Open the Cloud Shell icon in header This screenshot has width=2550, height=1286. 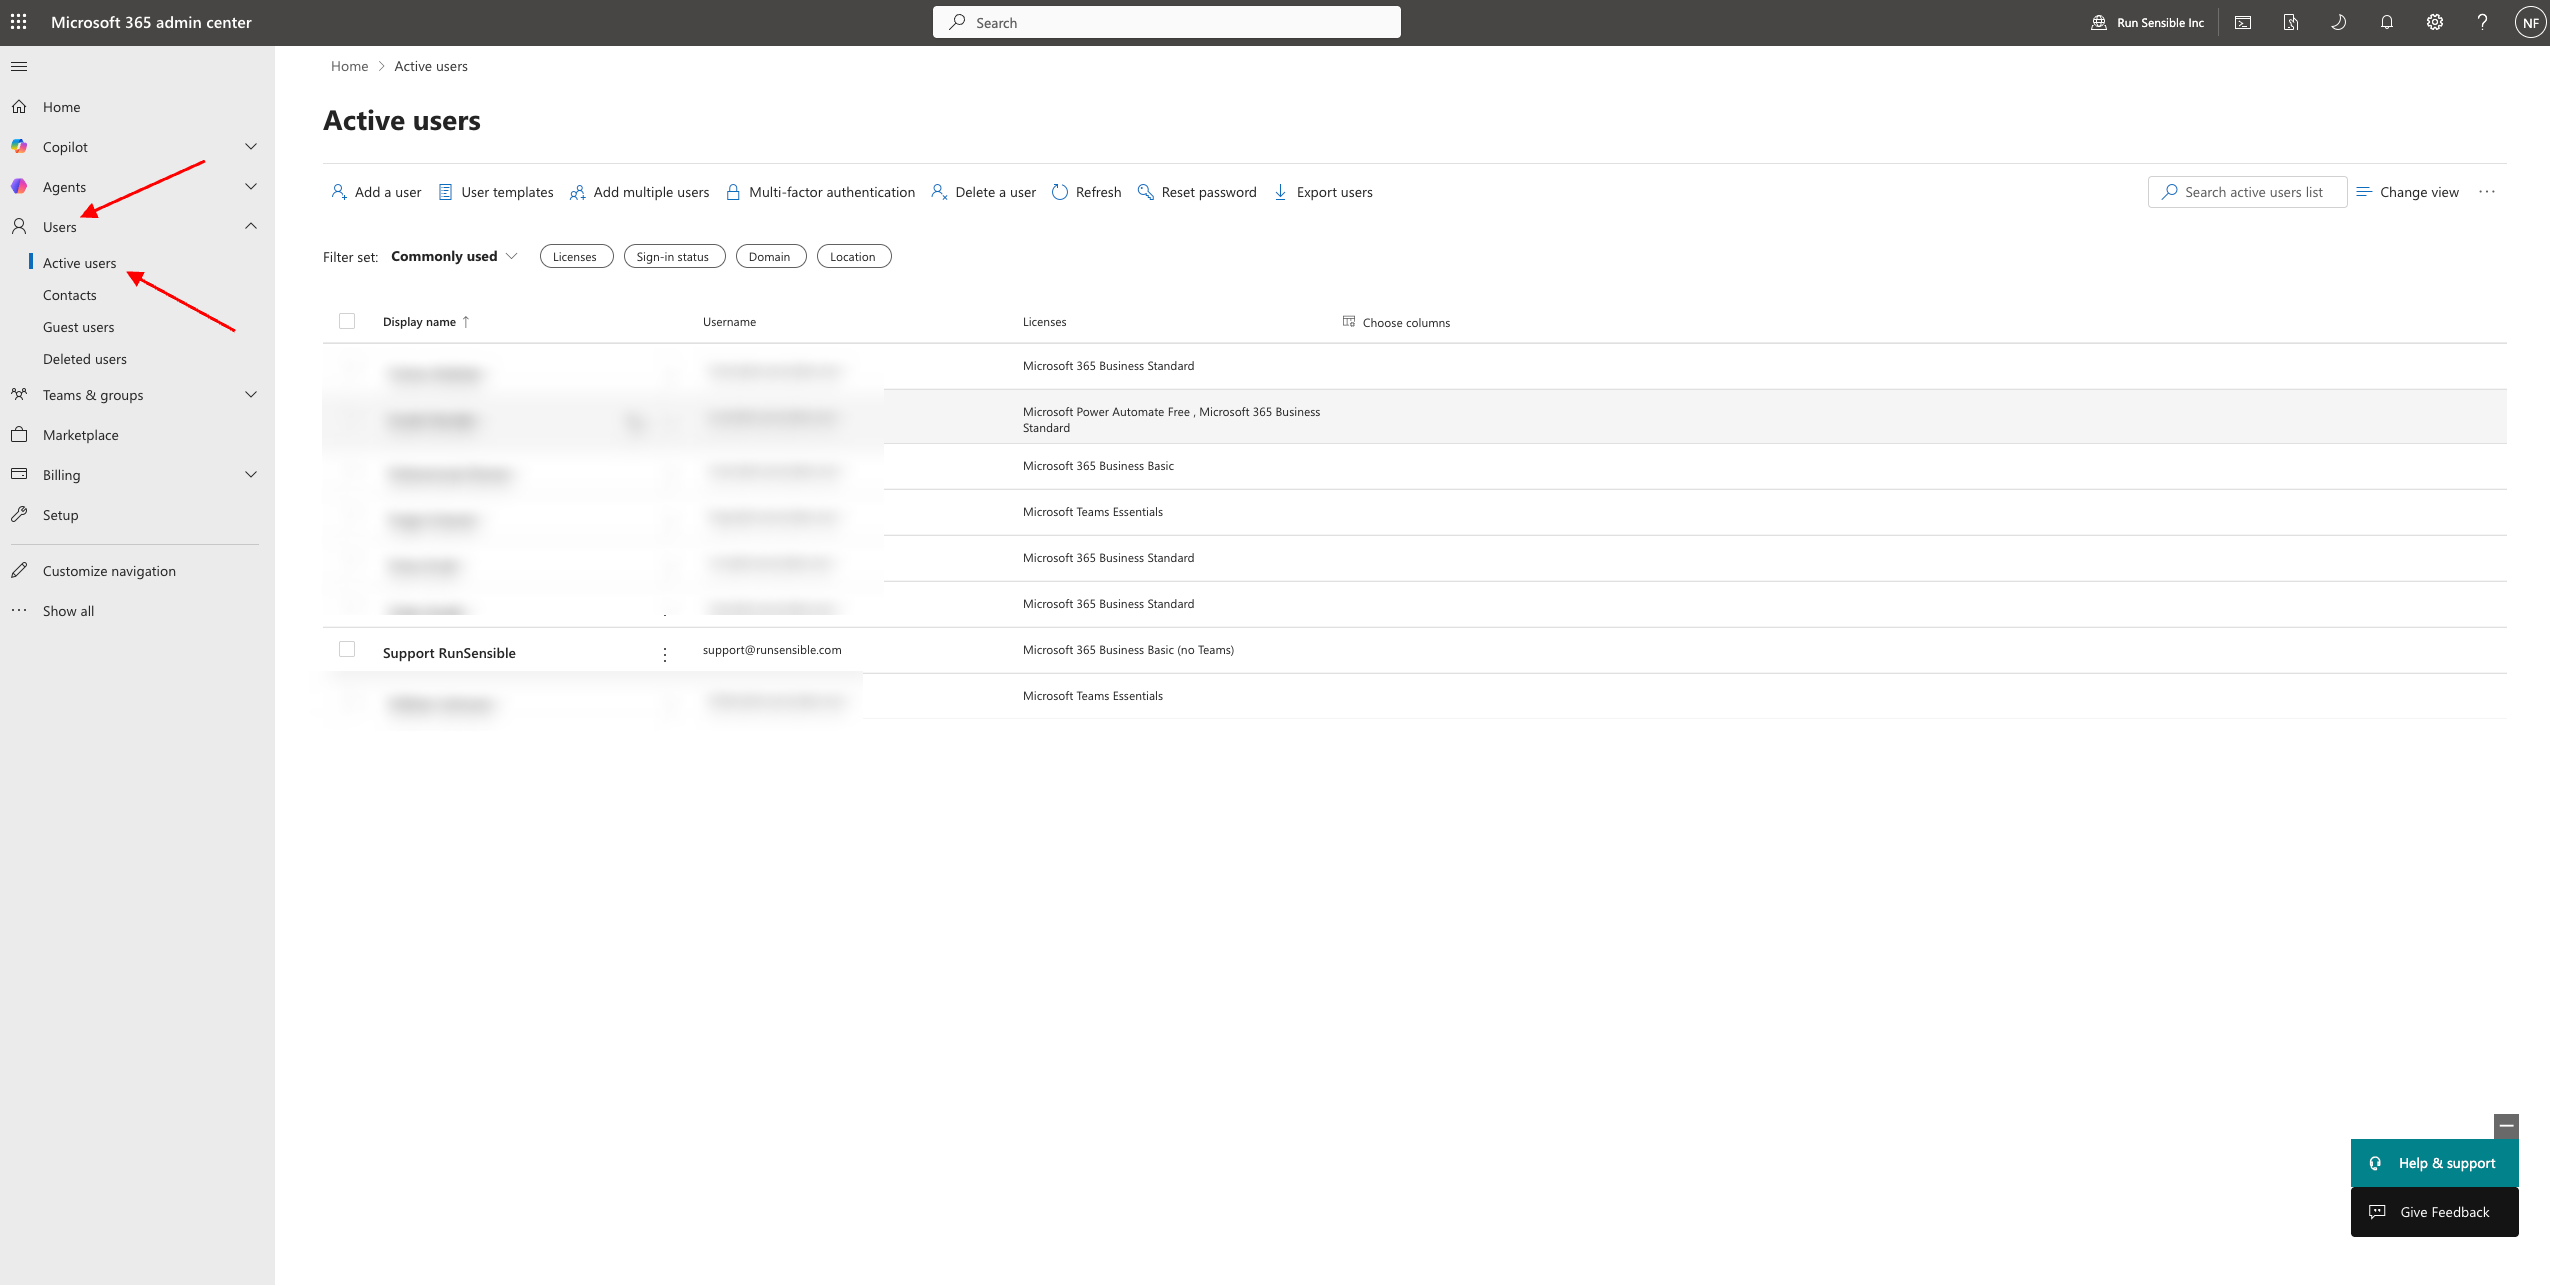tap(2243, 22)
